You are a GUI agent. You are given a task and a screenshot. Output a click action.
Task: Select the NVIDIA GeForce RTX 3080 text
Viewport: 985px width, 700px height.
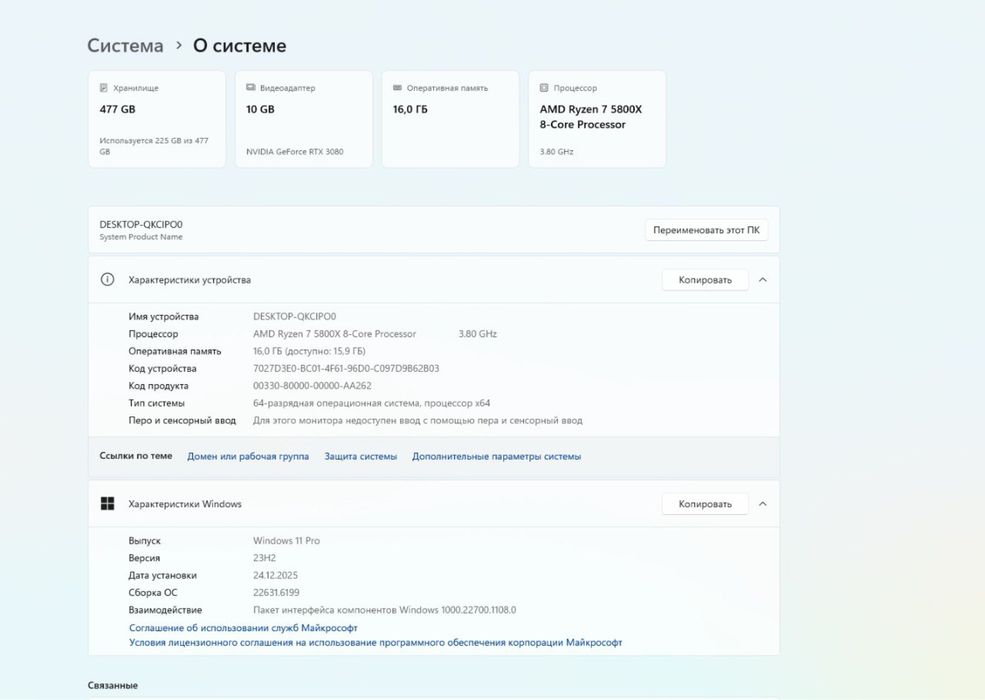click(x=295, y=151)
